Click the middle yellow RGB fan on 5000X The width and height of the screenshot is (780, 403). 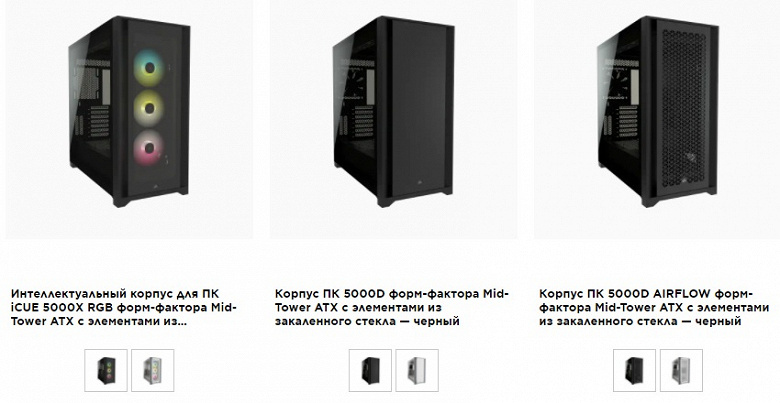click(x=149, y=108)
